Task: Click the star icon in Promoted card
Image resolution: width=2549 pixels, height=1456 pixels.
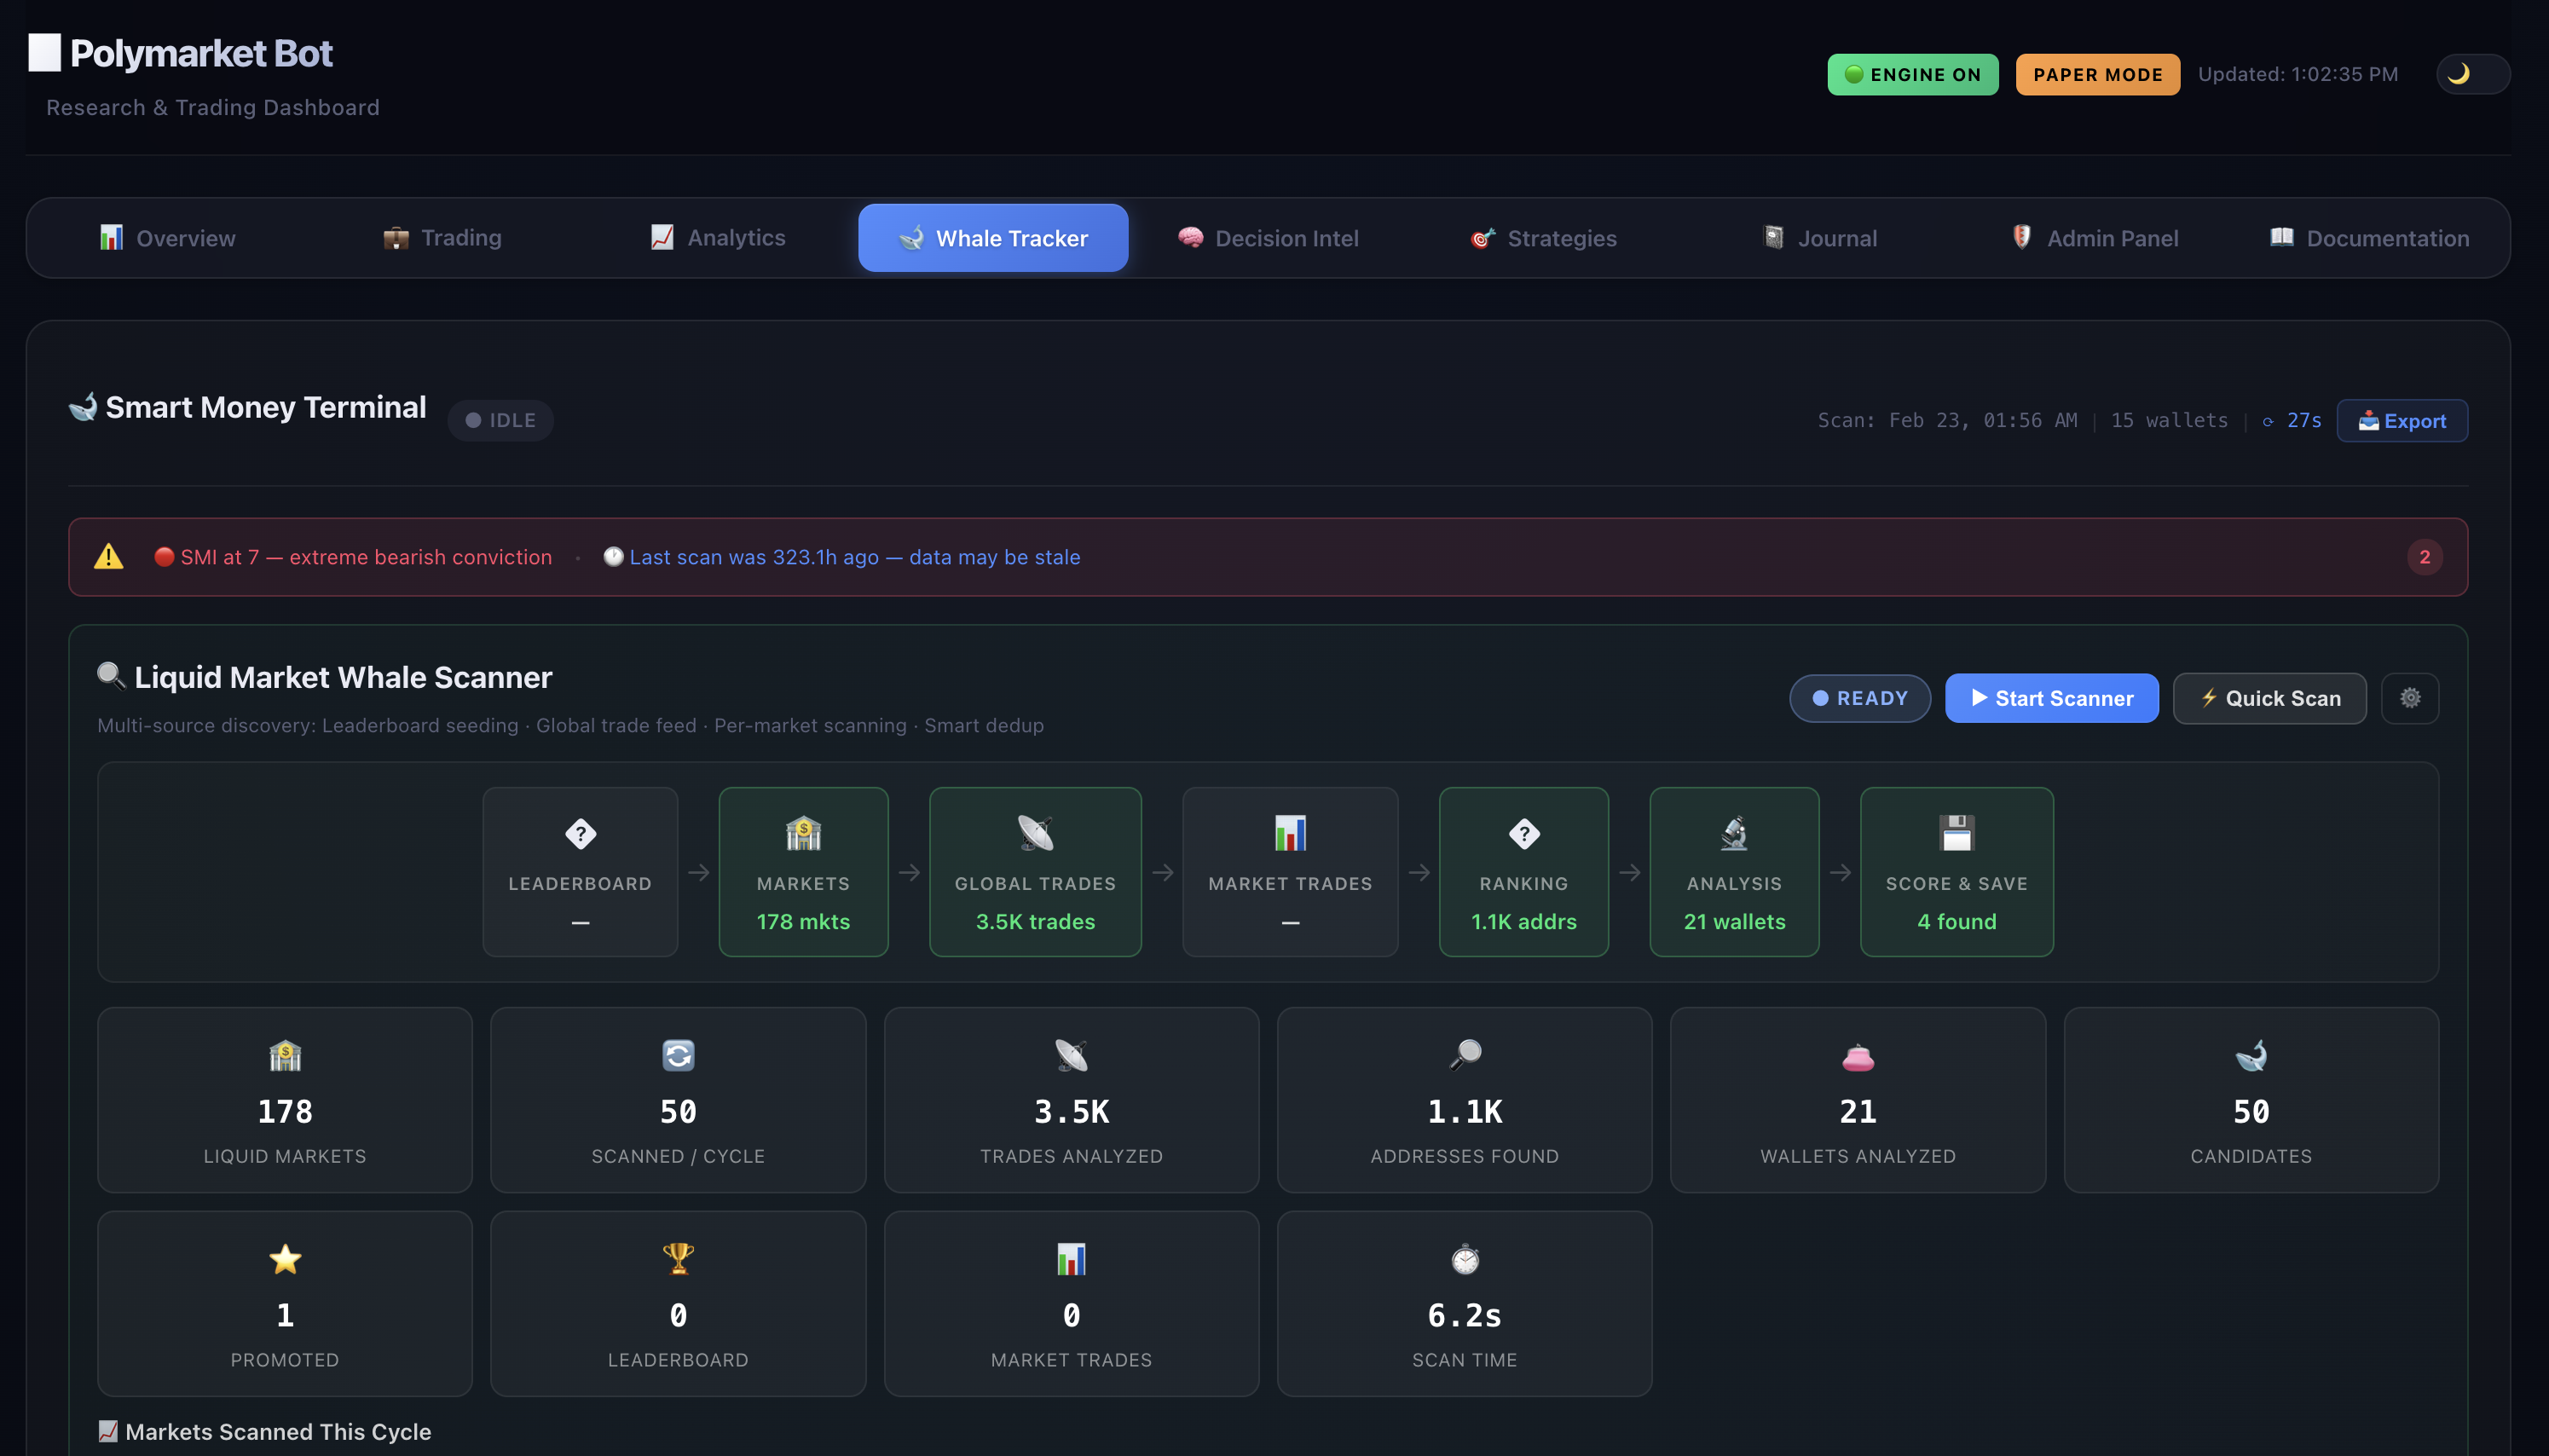Action: click(285, 1259)
